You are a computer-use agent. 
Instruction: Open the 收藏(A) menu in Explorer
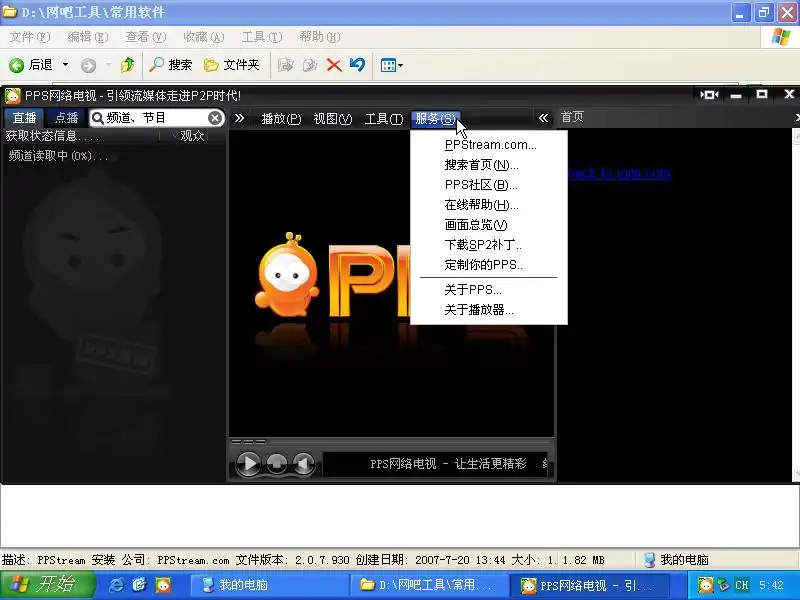tap(204, 37)
